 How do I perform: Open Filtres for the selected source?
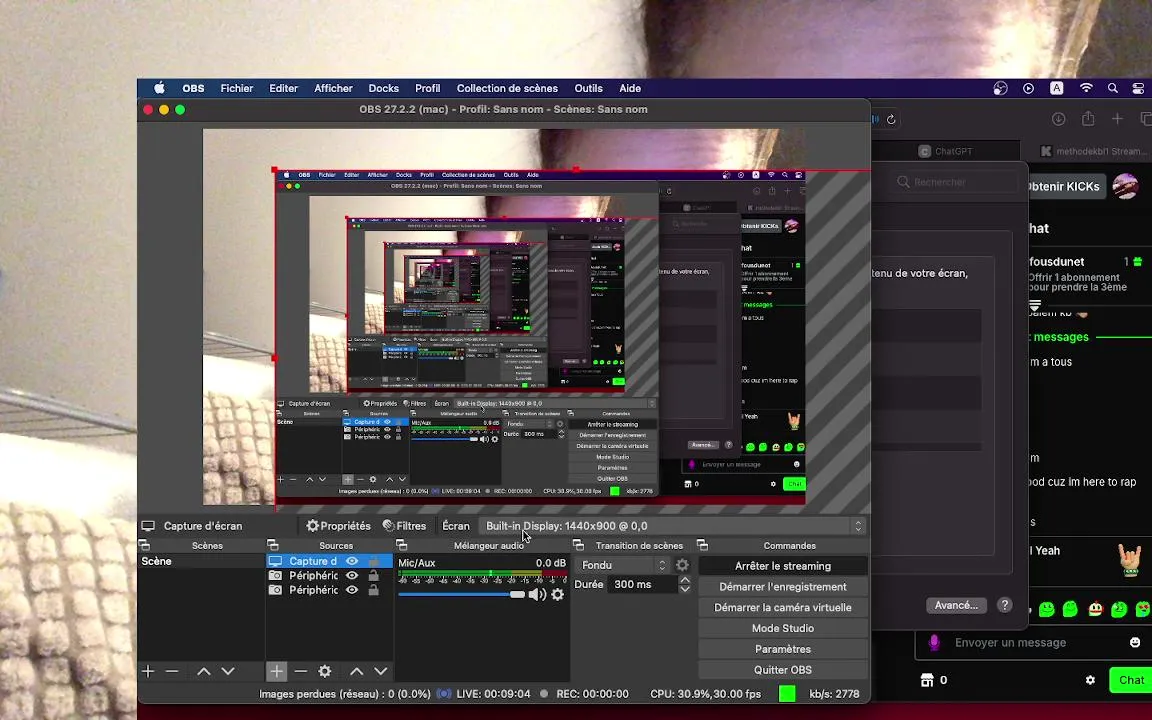click(404, 526)
